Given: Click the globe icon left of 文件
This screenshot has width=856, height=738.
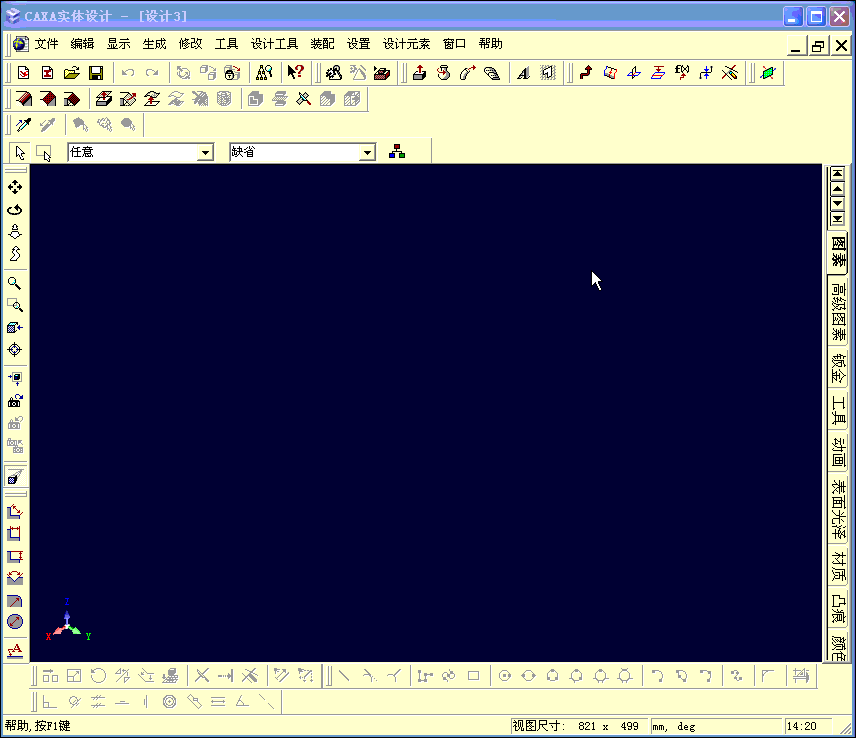Looking at the screenshot, I should (x=20, y=44).
